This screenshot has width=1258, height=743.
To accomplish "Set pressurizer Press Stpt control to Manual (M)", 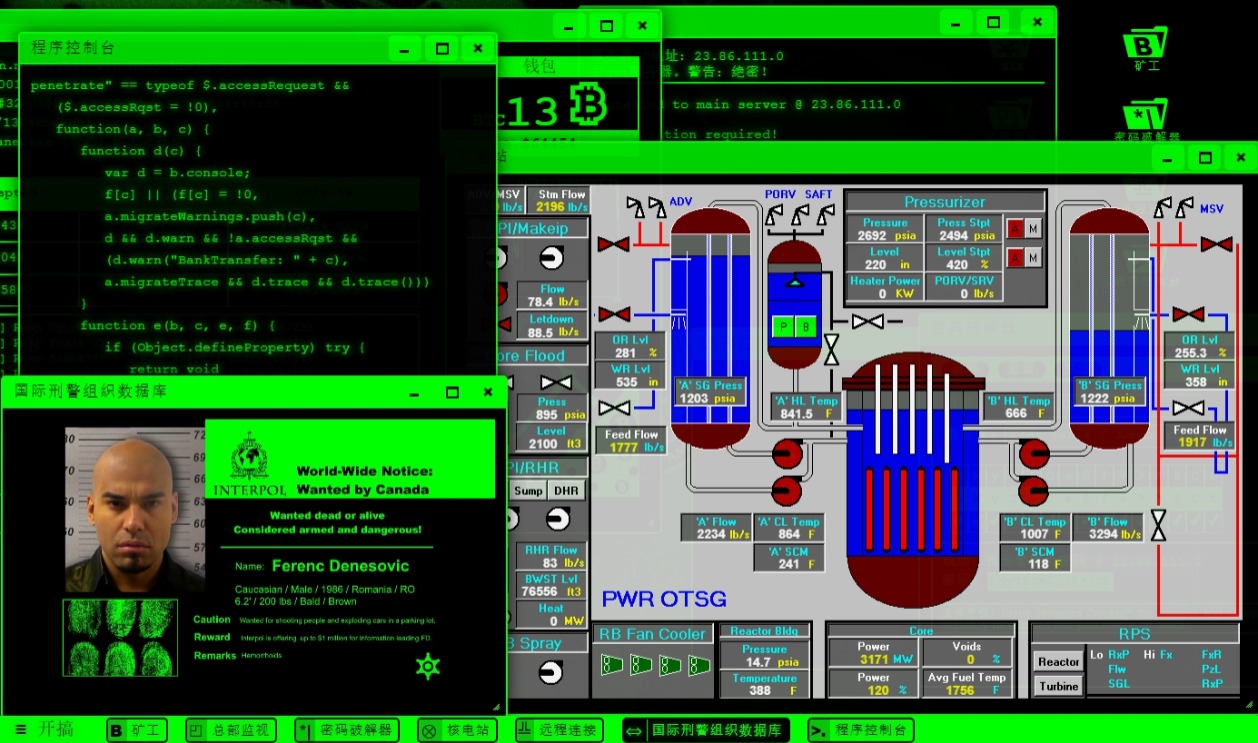I will coord(1033,229).
